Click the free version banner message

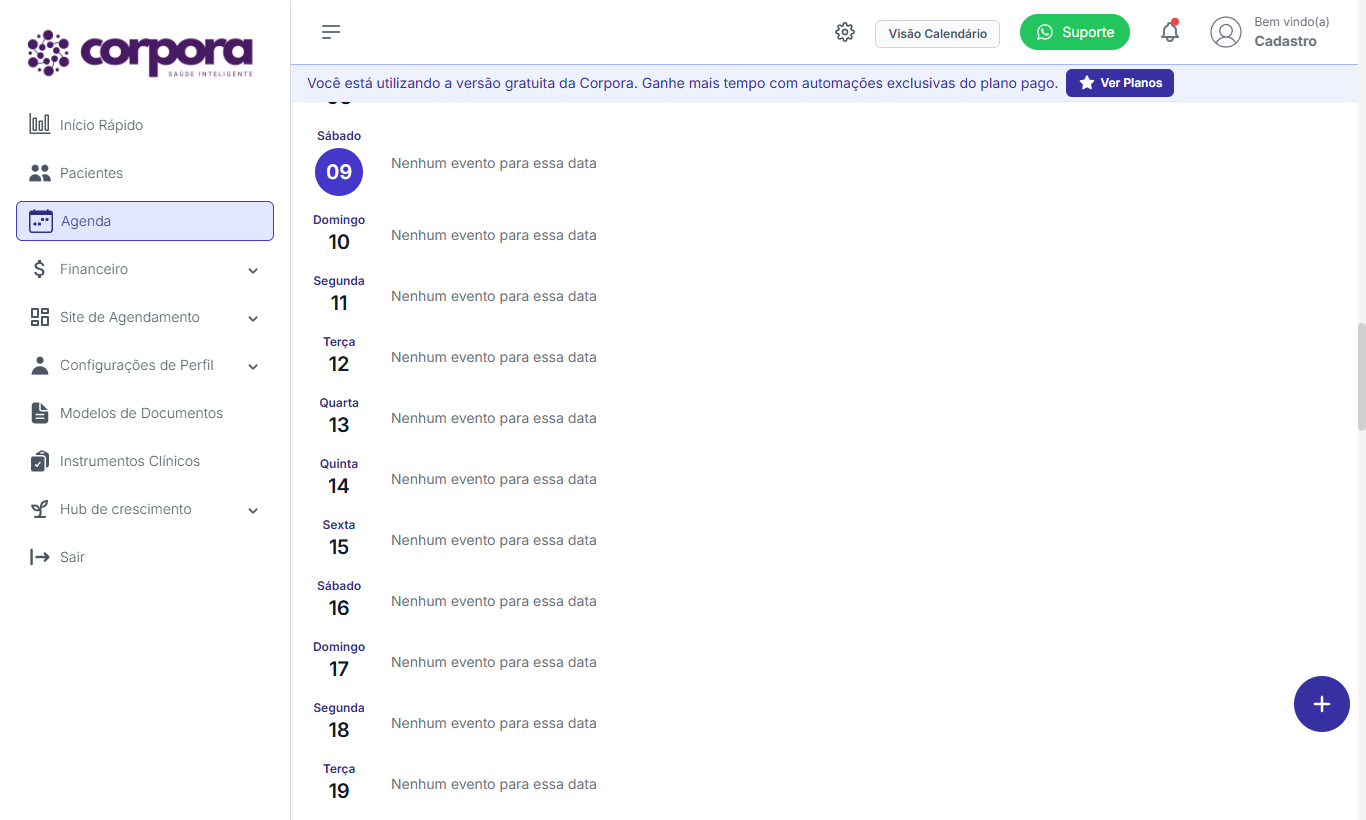pyautogui.click(x=682, y=83)
